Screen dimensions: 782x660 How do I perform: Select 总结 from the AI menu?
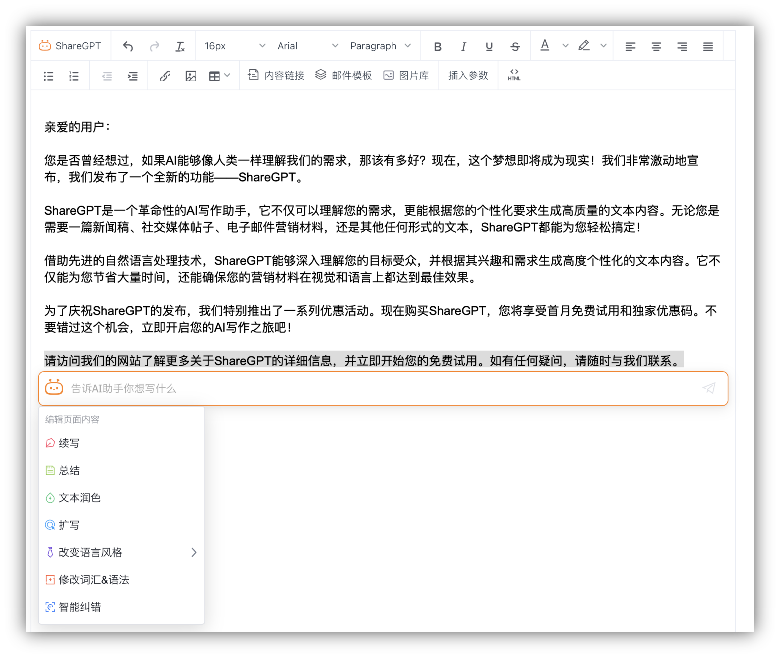(121, 470)
